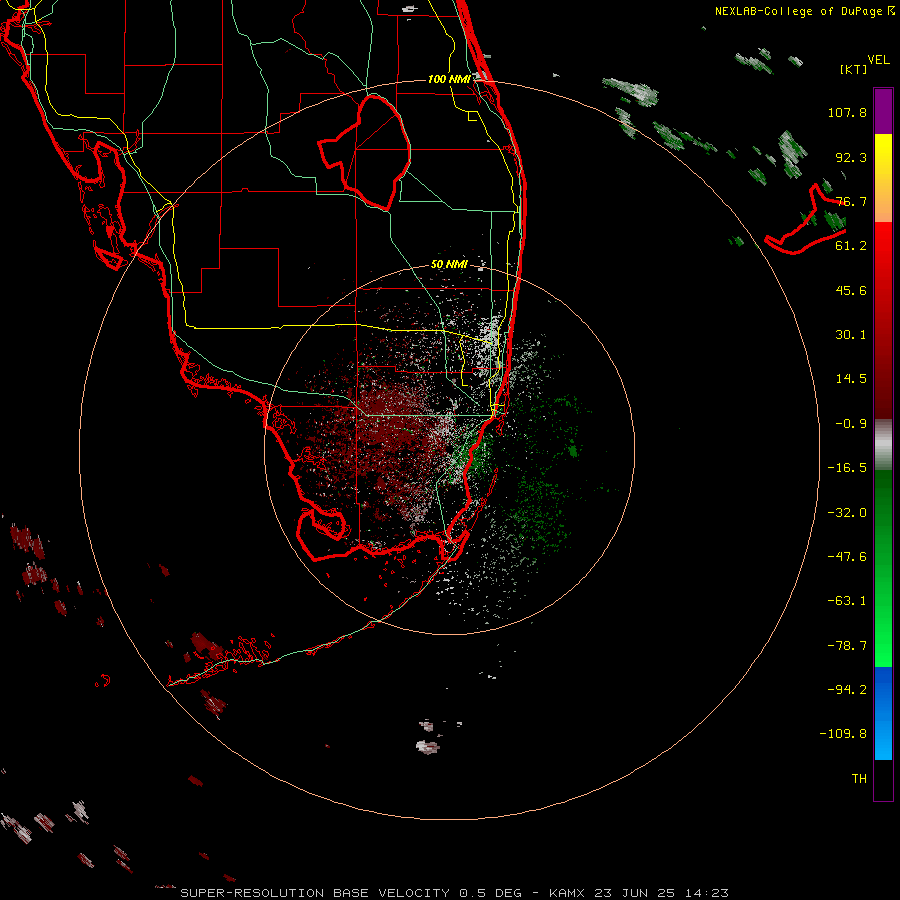This screenshot has height=900, width=900.
Task: Pick the yellow segment of velocity color bar
Action: point(883,178)
